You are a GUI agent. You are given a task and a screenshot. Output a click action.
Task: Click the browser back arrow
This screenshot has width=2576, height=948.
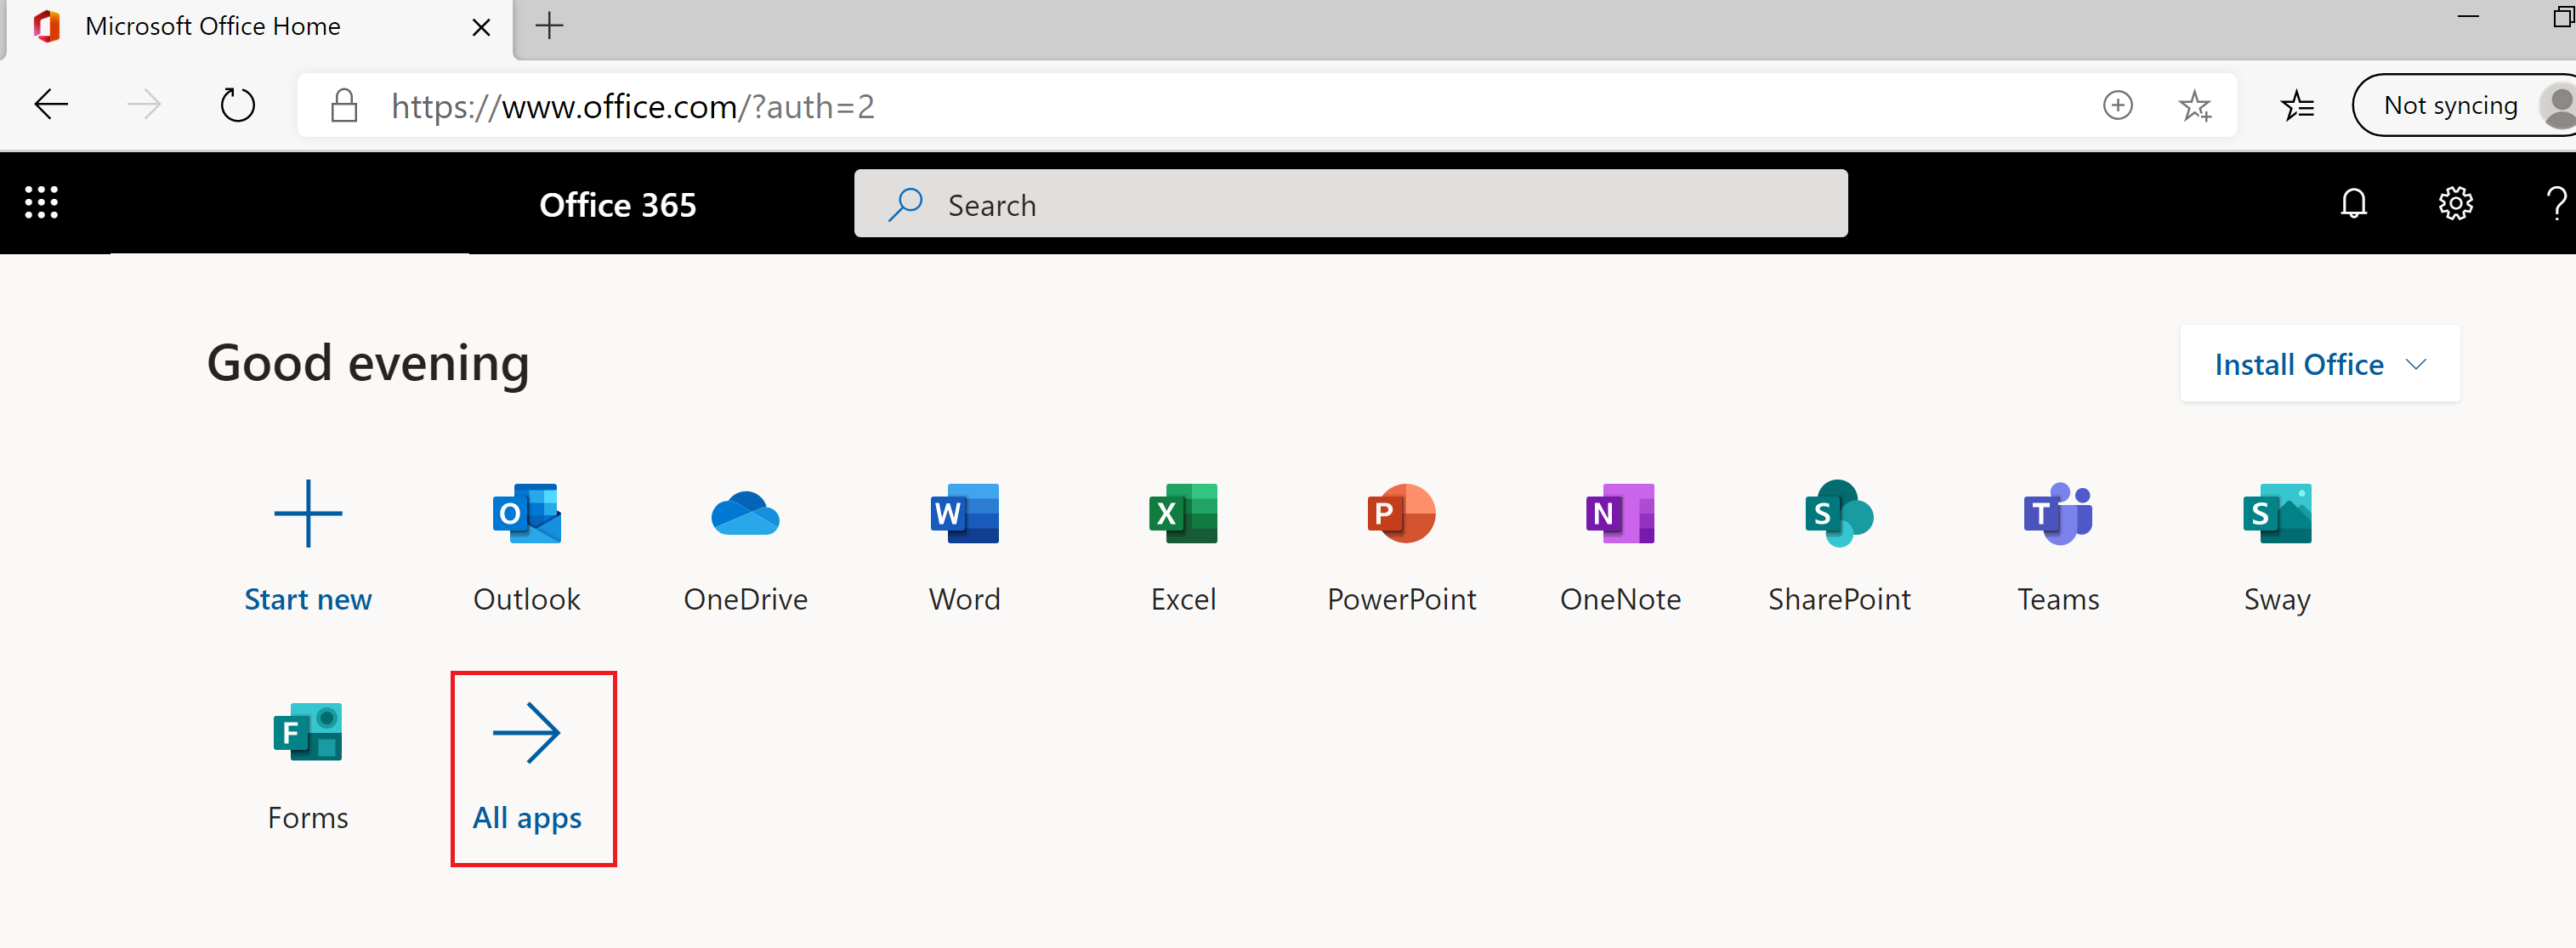(x=51, y=104)
